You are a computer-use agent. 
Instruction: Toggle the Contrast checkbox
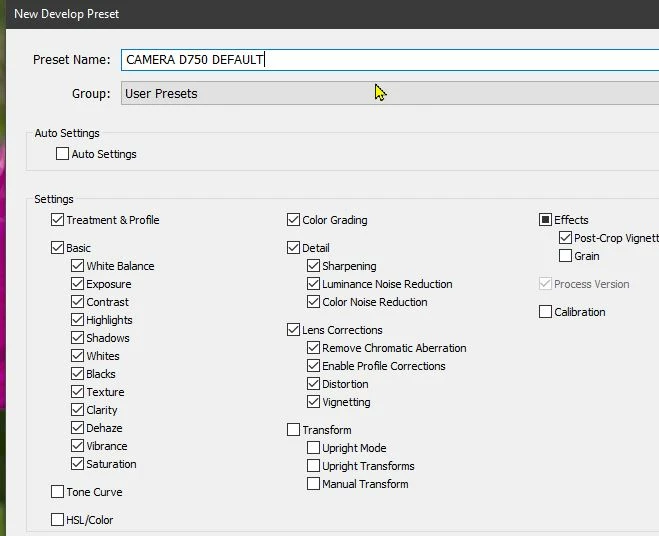[x=77, y=302]
